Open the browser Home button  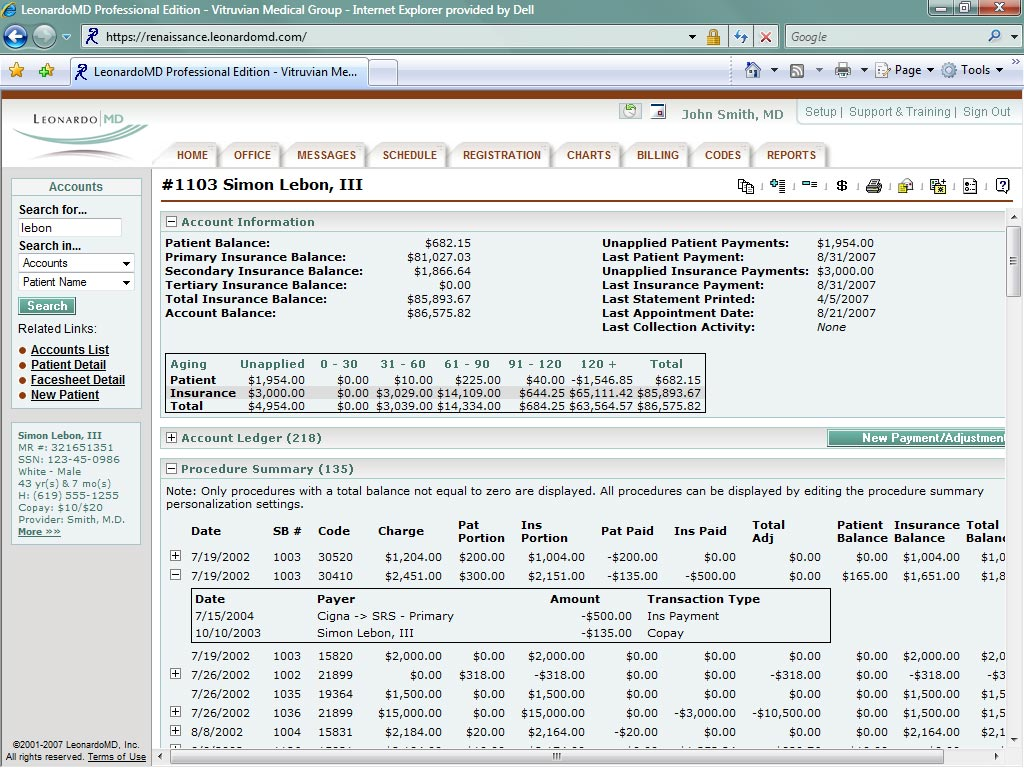tap(754, 70)
